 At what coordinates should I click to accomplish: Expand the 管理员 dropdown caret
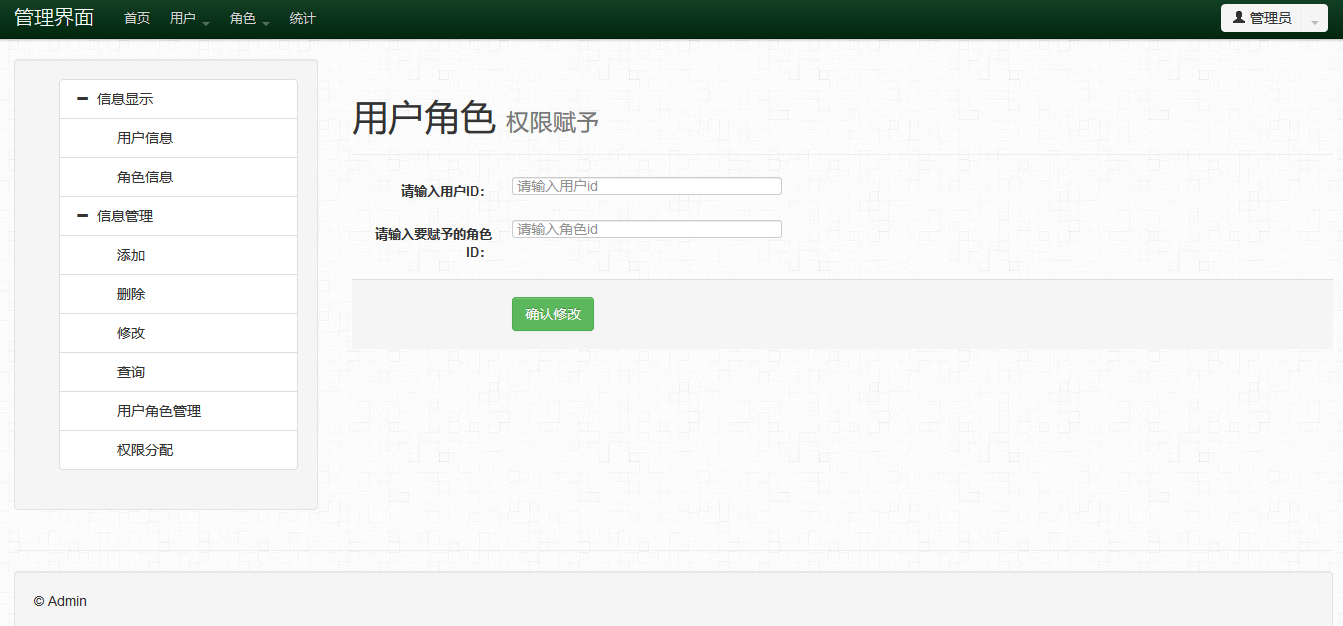tap(1314, 21)
